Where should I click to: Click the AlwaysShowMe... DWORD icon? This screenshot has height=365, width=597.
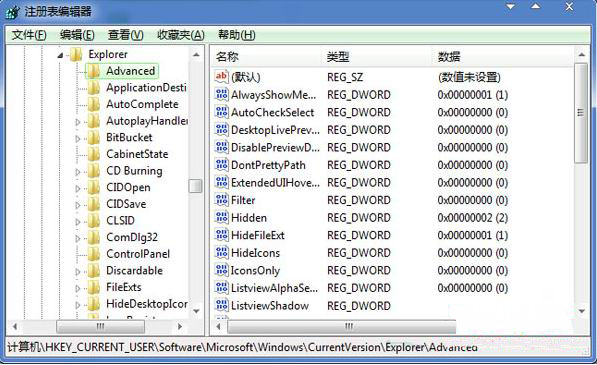tap(221, 94)
